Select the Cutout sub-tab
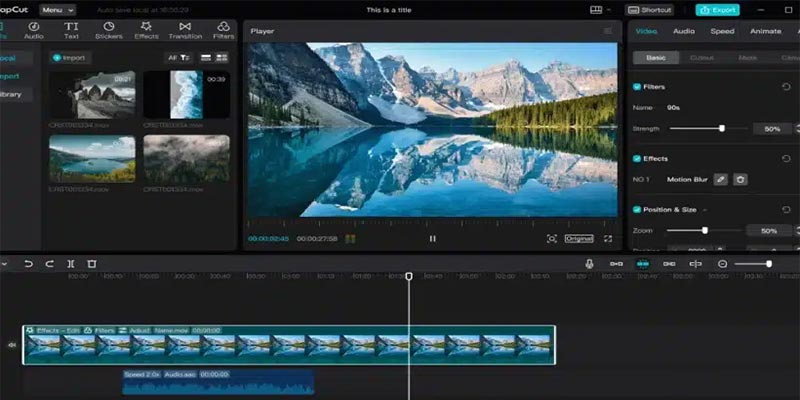The width and height of the screenshot is (800, 400). (x=702, y=58)
